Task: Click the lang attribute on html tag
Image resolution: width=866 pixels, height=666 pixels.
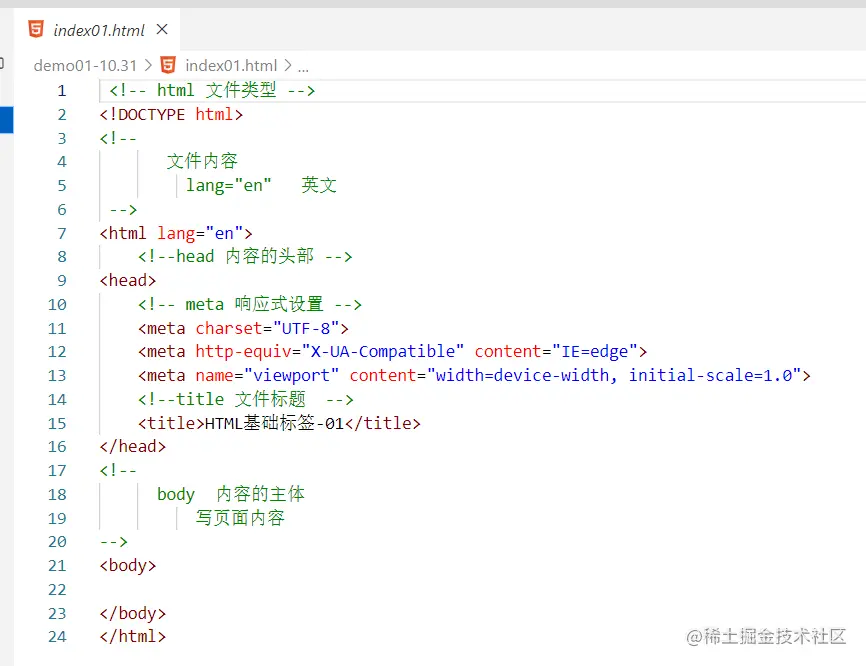Action: [176, 234]
